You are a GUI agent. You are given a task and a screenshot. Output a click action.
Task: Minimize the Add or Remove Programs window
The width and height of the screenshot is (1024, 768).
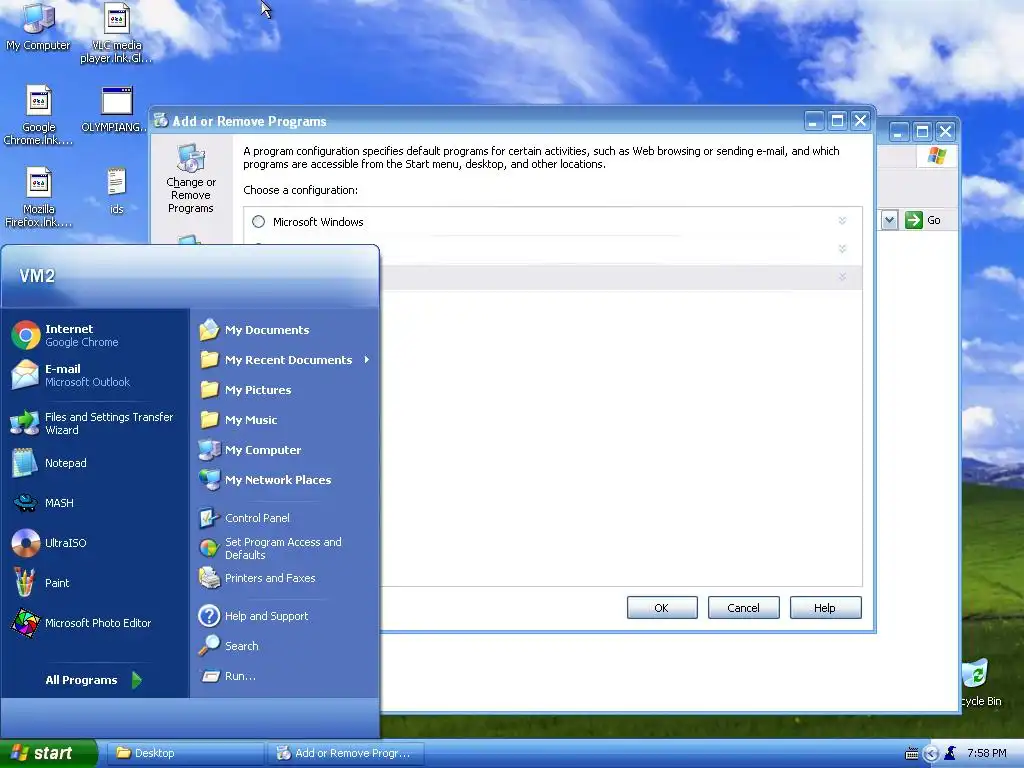pos(814,121)
